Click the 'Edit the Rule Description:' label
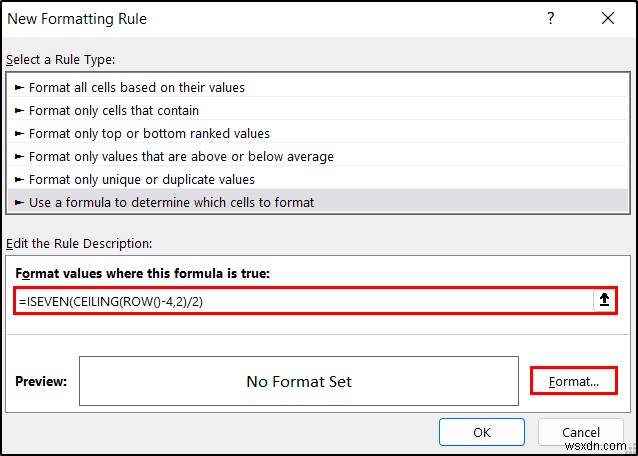638x456 pixels. tap(78, 243)
